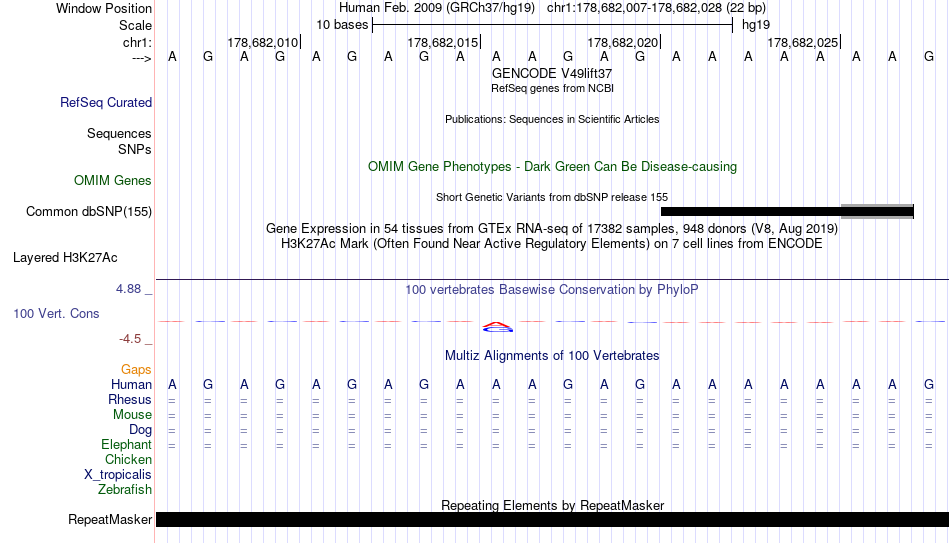This screenshot has height=543, width=950.
Task: Click the X_tropicalis species label
Action: [118, 475]
